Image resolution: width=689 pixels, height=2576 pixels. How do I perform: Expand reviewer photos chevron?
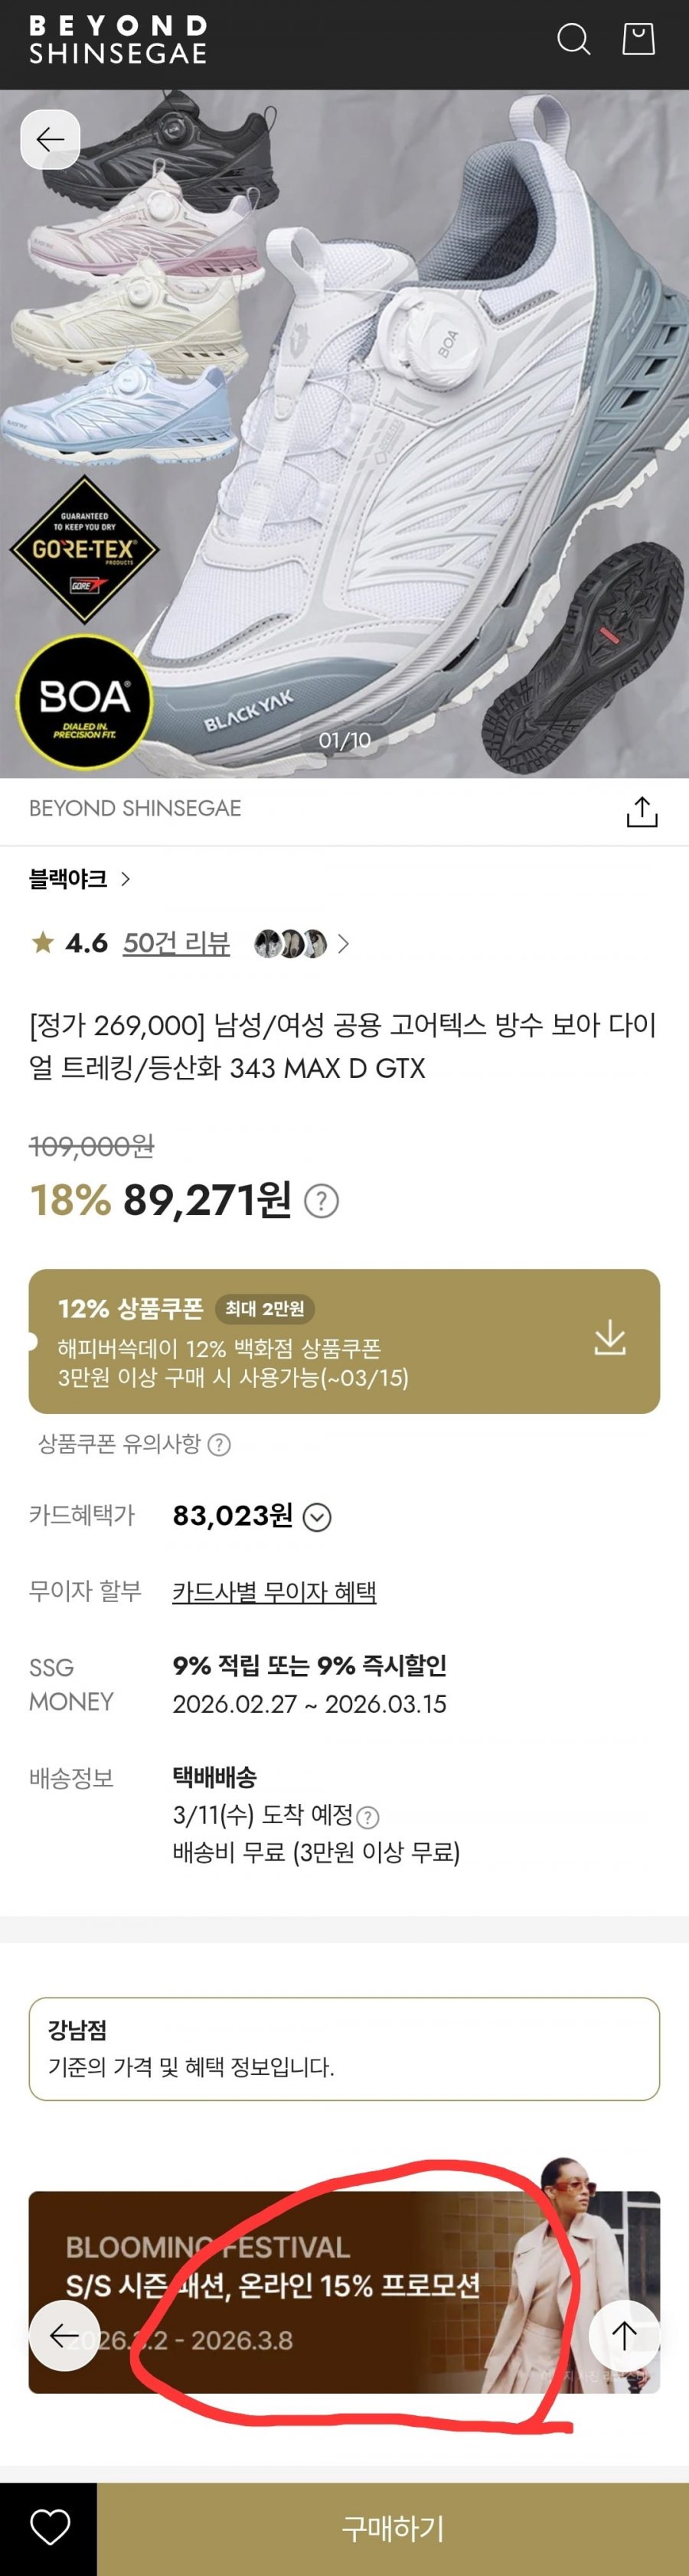click(x=343, y=944)
